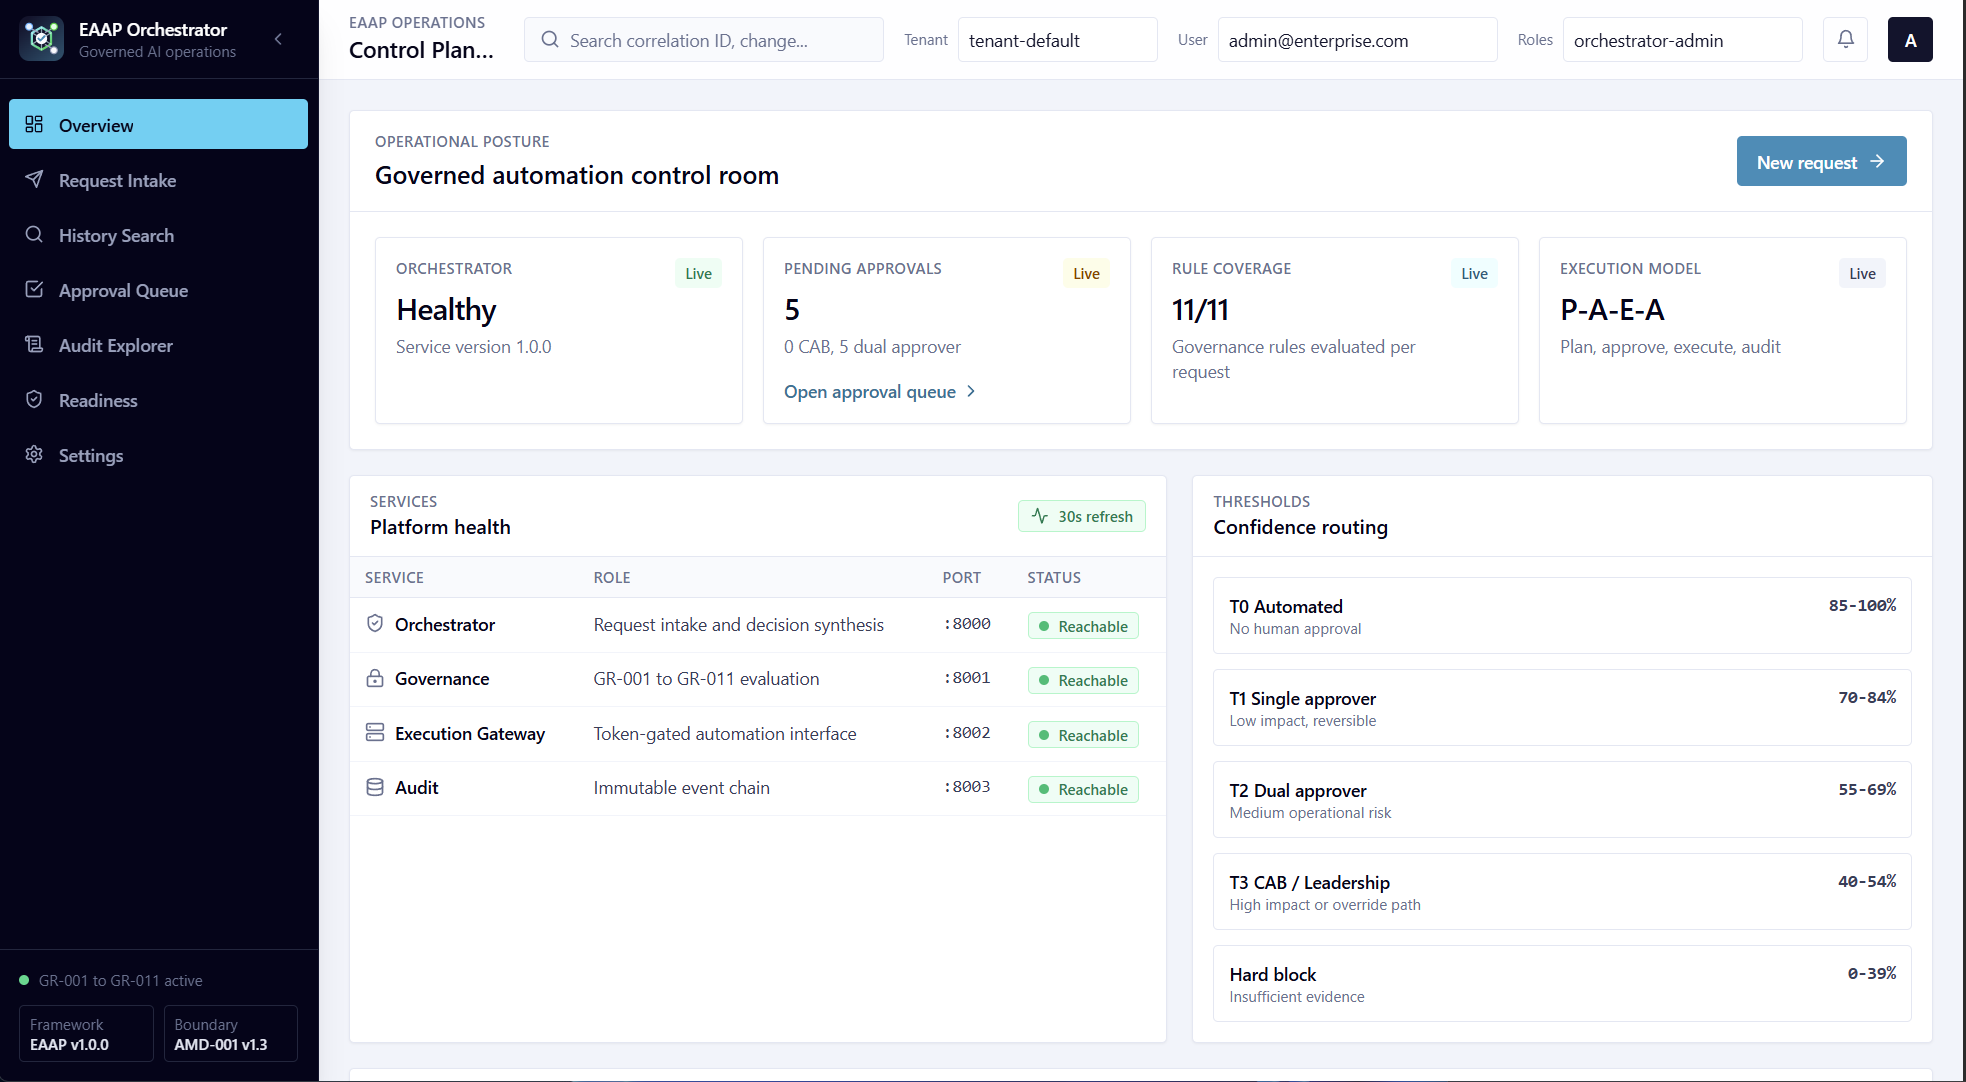The width and height of the screenshot is (1966, 1082).
Task: Follow the Open approval queue link
Action: coord(880,392)
